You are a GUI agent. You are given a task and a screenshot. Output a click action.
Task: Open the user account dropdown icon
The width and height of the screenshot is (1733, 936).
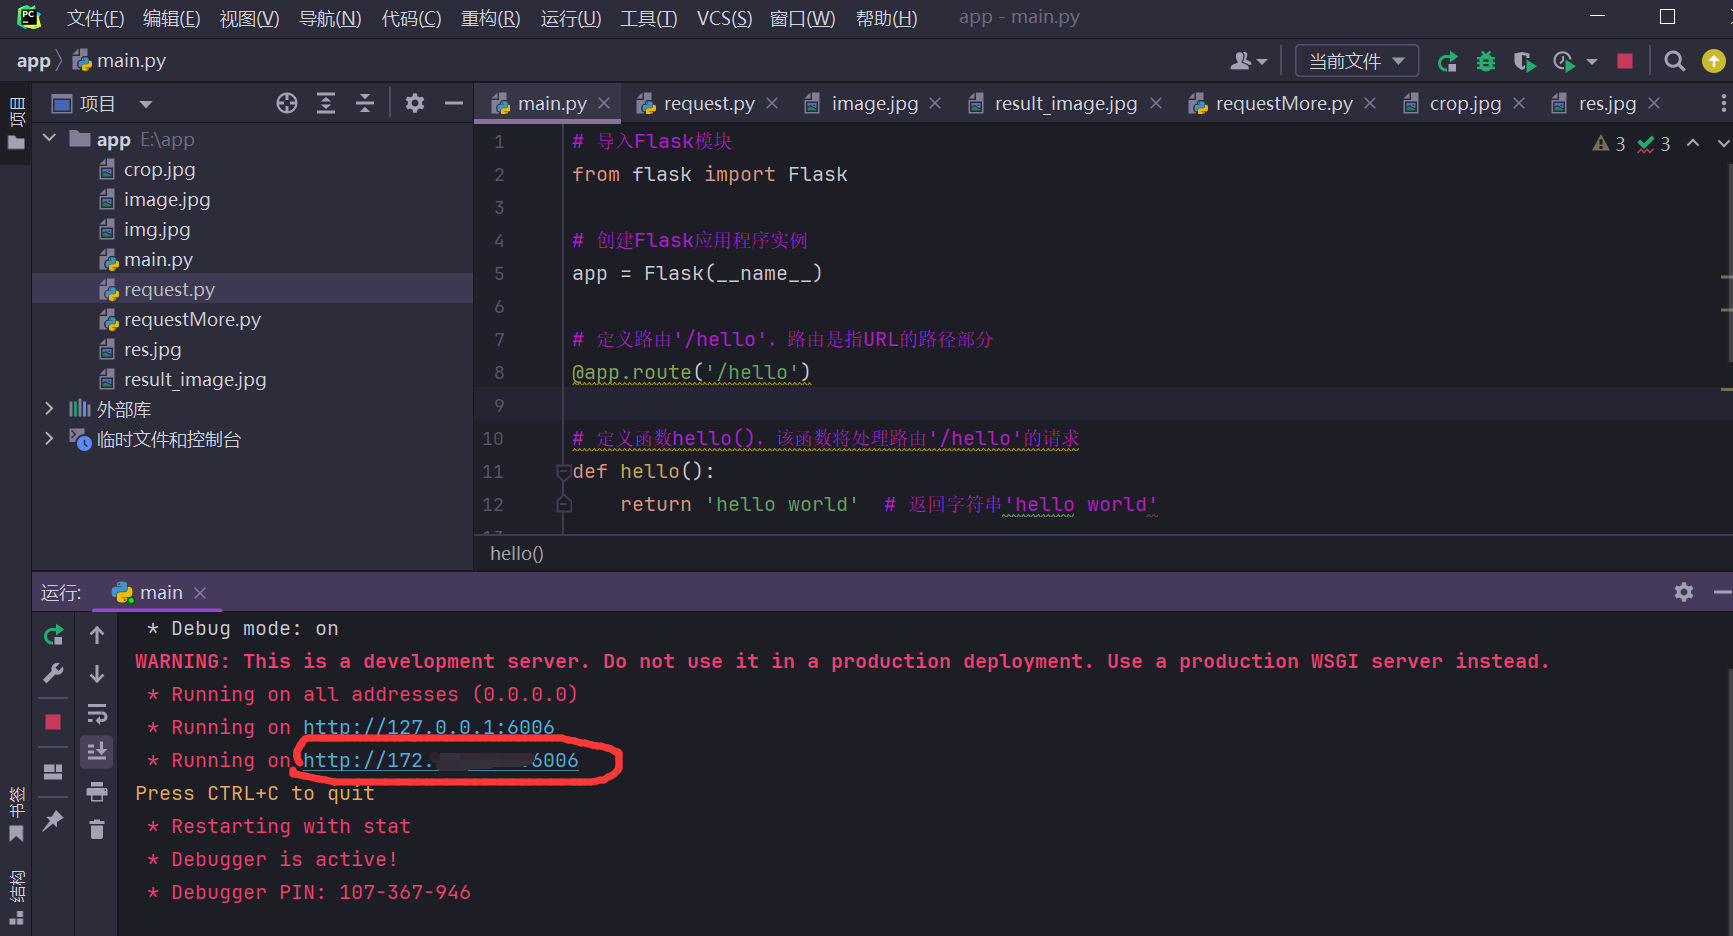click(1248, 62)
